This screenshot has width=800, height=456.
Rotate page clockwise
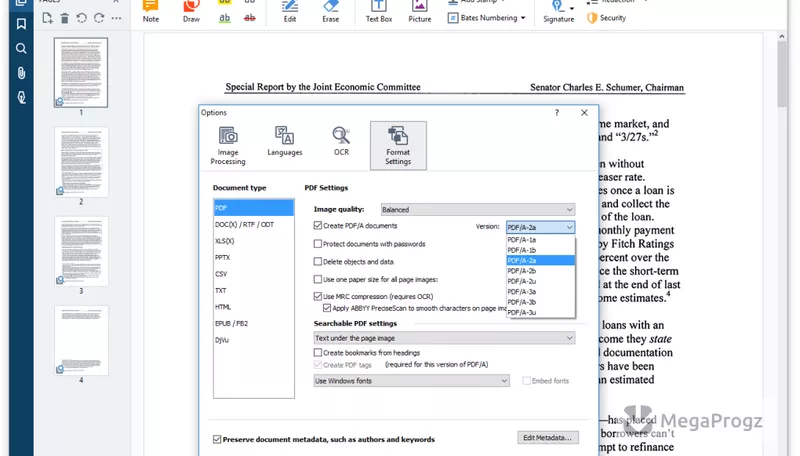click(99, 18)
